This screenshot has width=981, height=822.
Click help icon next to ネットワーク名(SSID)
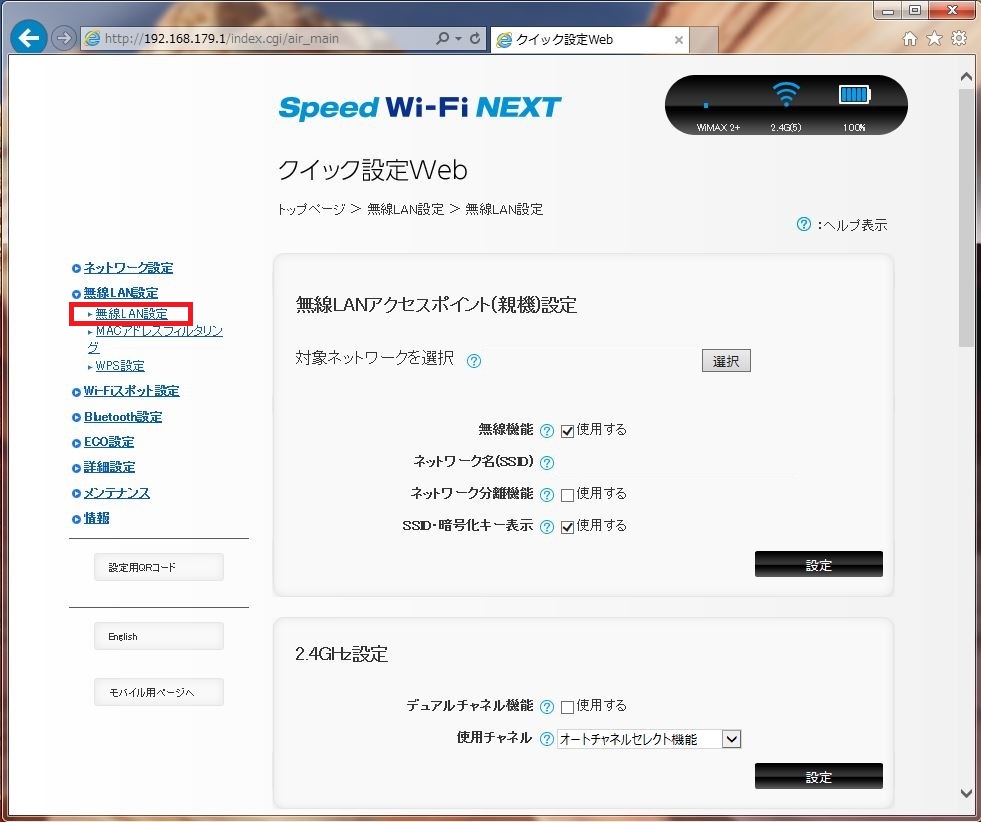(x=546, y=462)
